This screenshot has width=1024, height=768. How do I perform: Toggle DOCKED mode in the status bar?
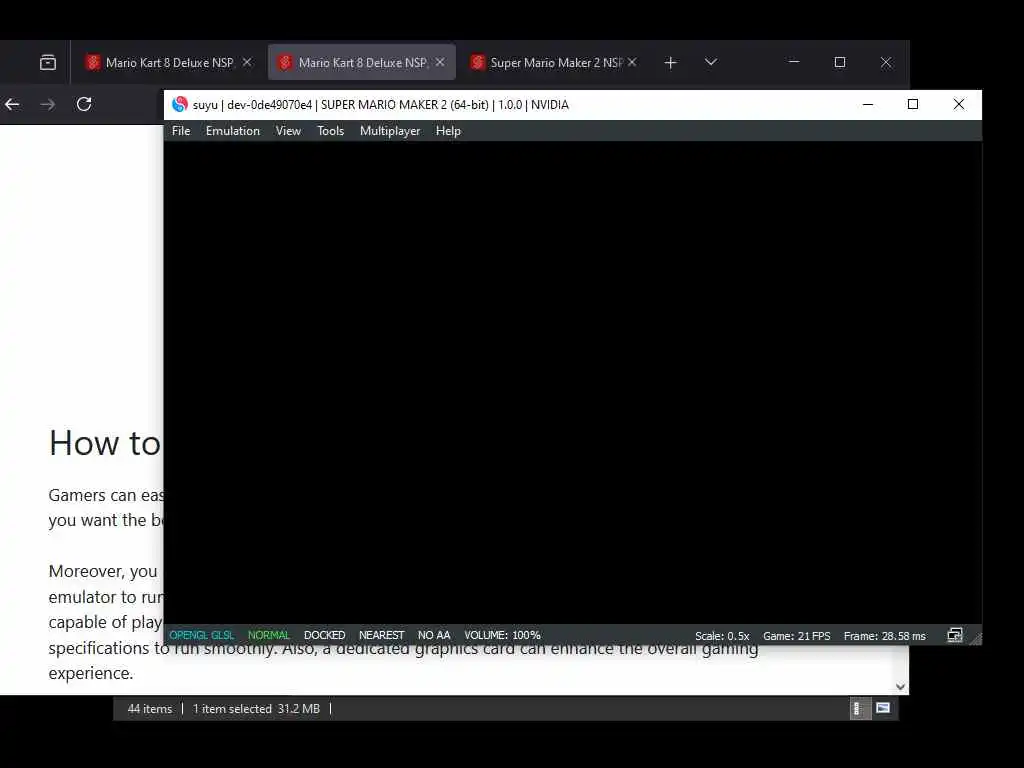[325, 635]
